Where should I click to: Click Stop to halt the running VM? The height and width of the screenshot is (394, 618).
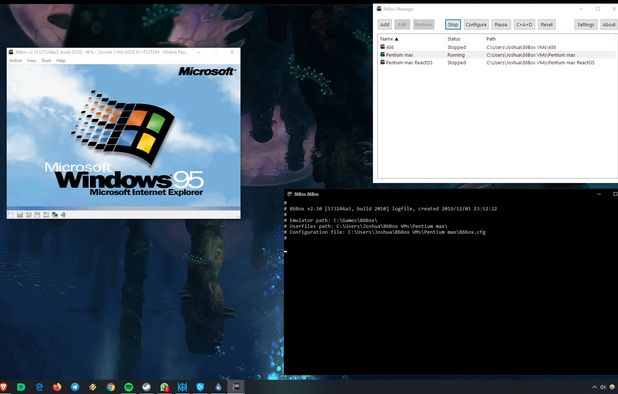tap(453, 24)
